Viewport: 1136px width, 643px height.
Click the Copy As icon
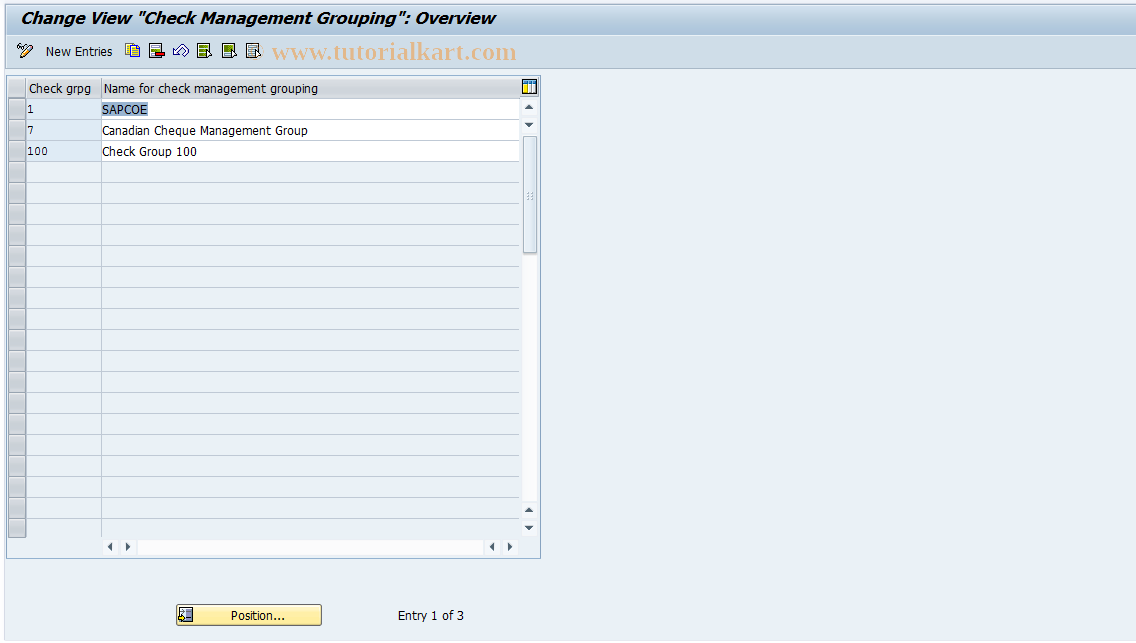133,51
